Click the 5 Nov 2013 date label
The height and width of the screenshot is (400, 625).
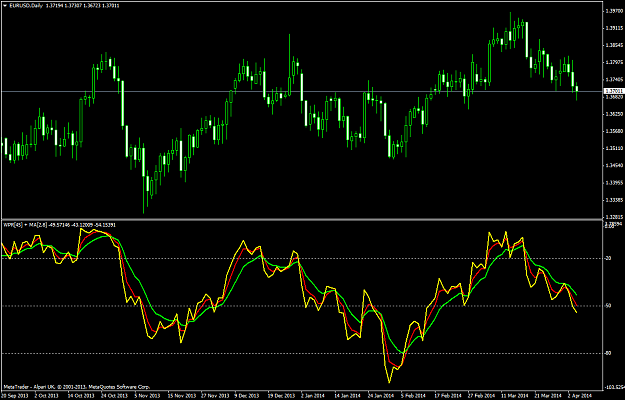(146, 396)
